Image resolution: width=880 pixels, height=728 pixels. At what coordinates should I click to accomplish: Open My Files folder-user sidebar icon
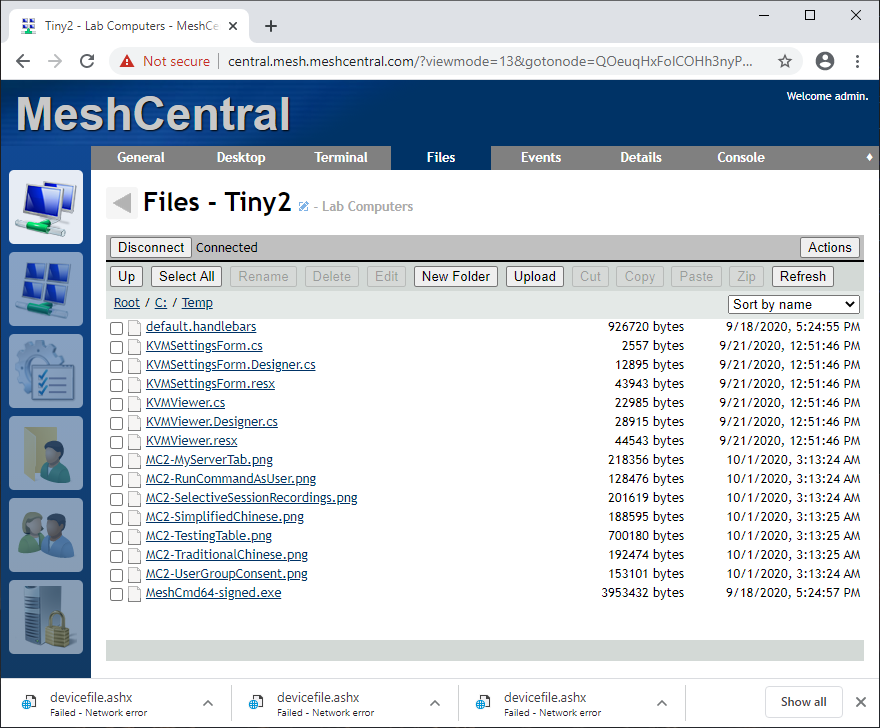coord(46,453)
